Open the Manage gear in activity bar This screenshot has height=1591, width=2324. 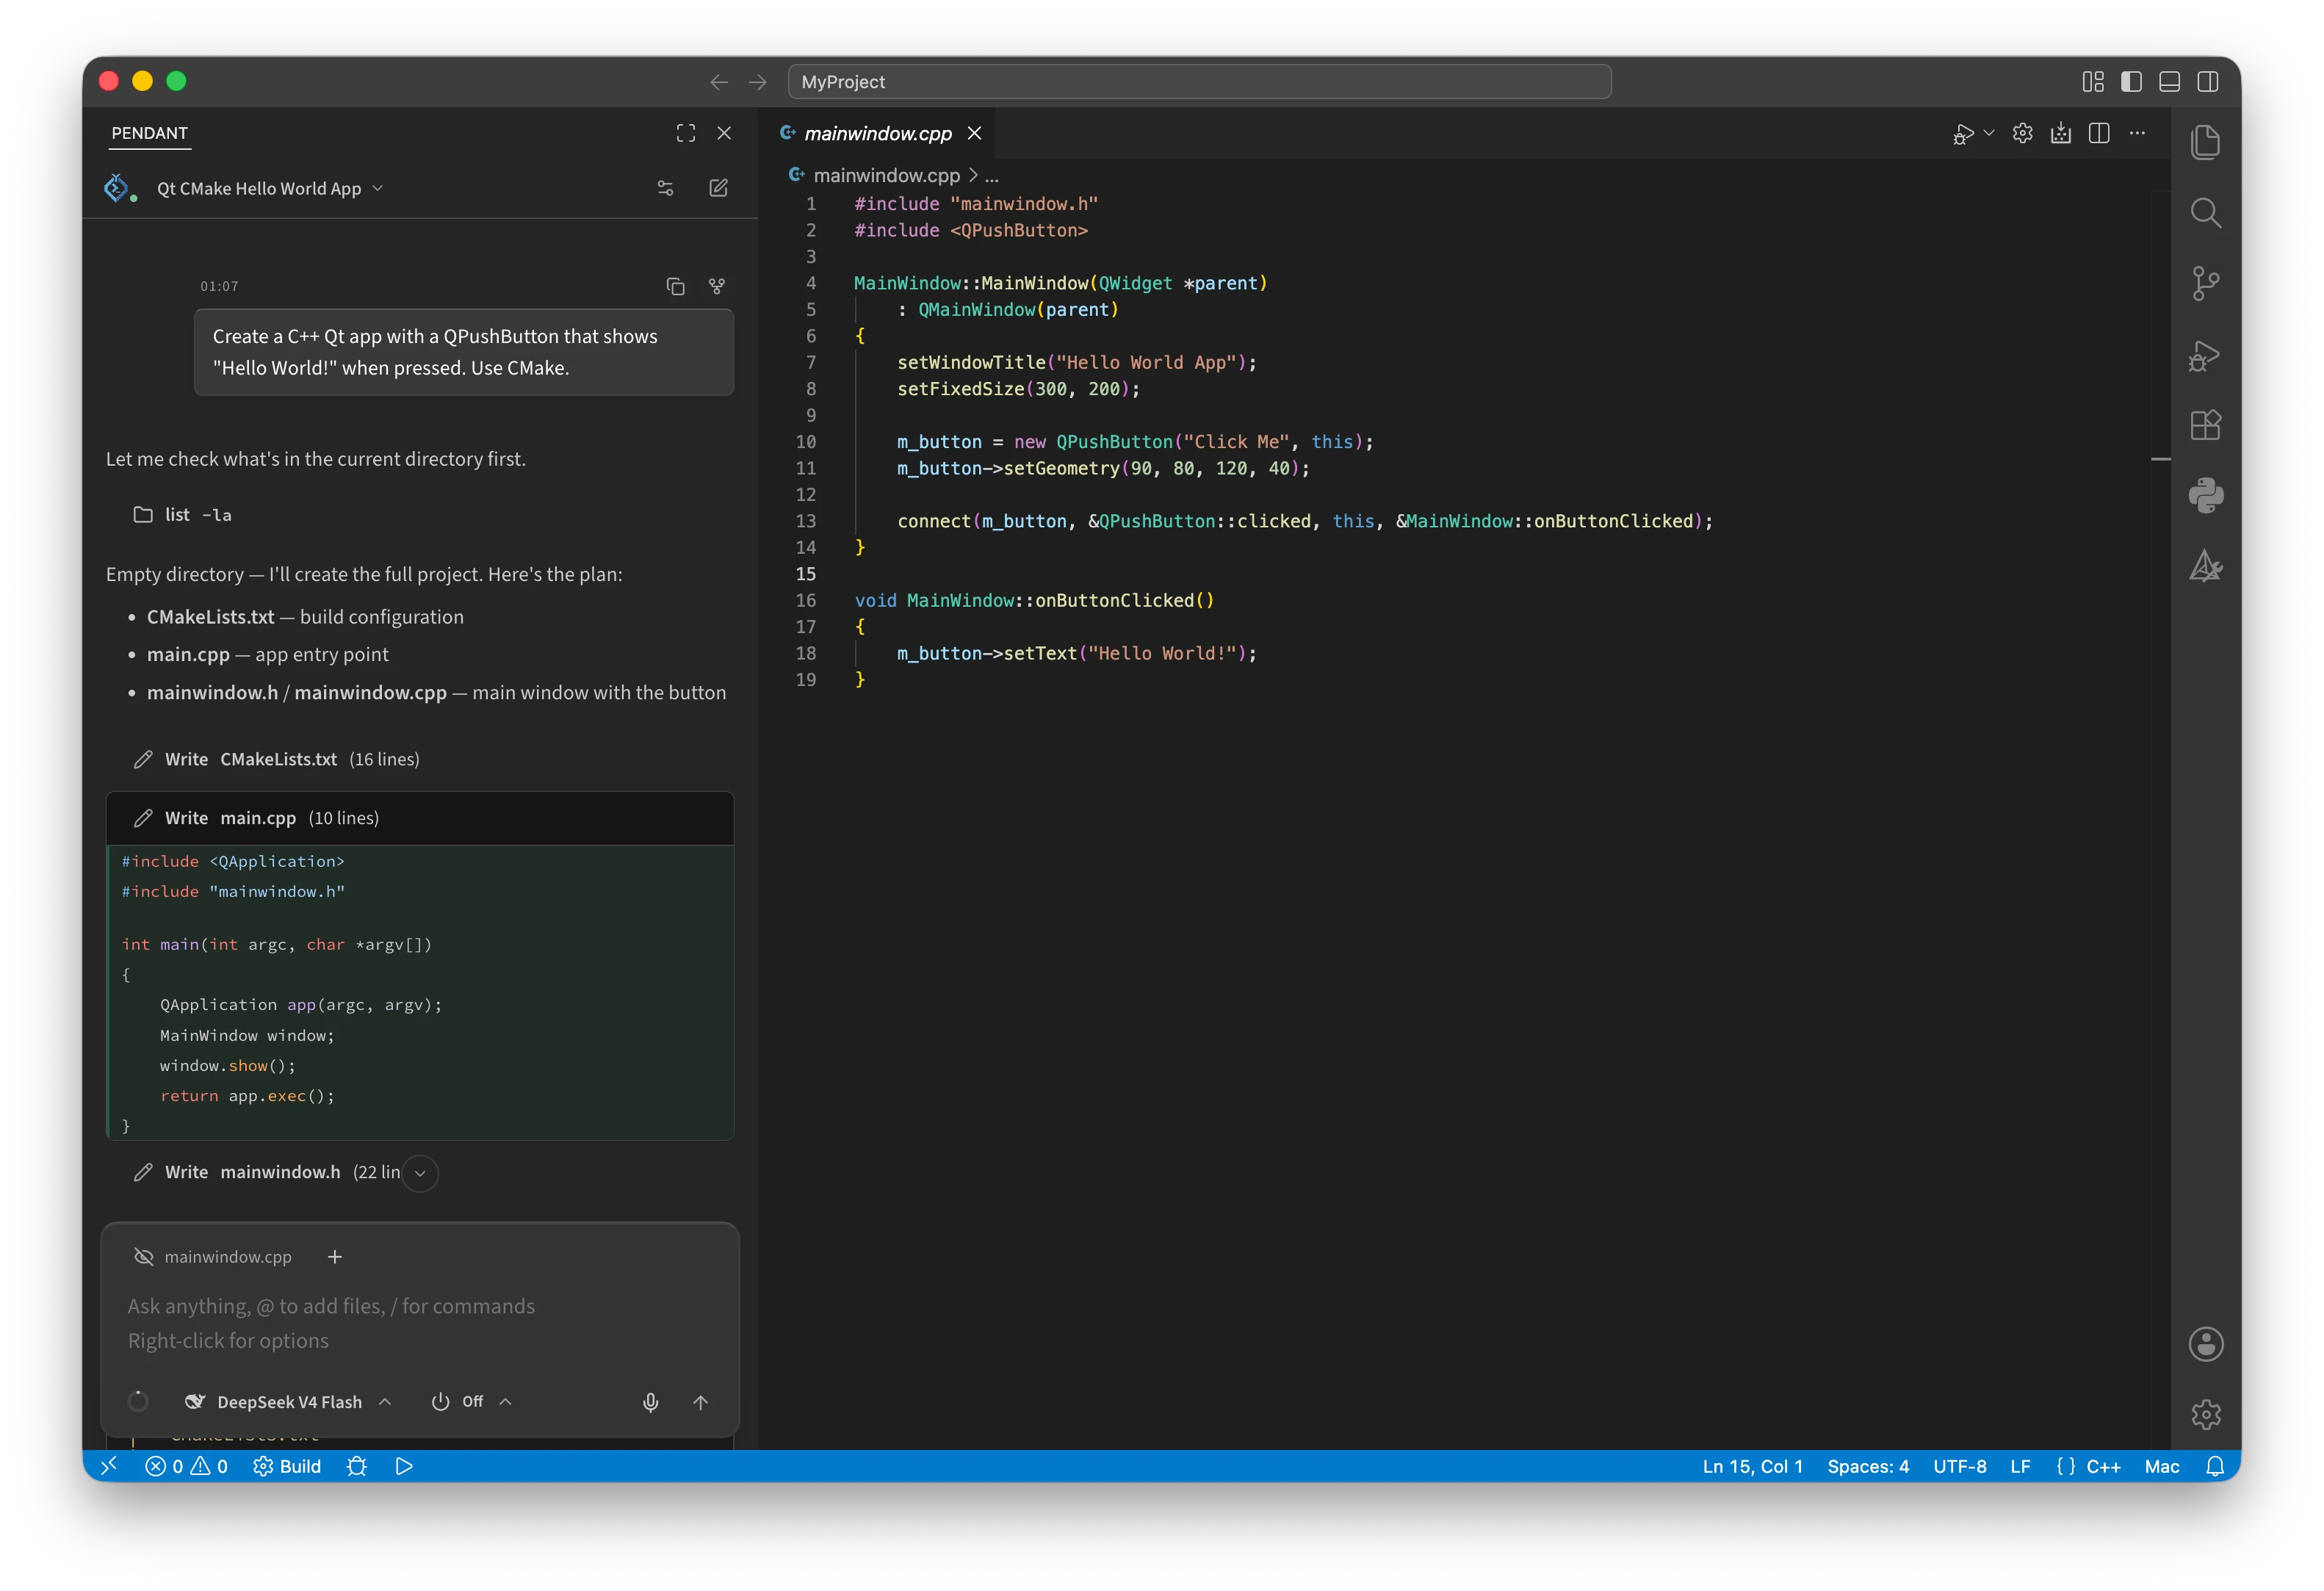2205,1414
